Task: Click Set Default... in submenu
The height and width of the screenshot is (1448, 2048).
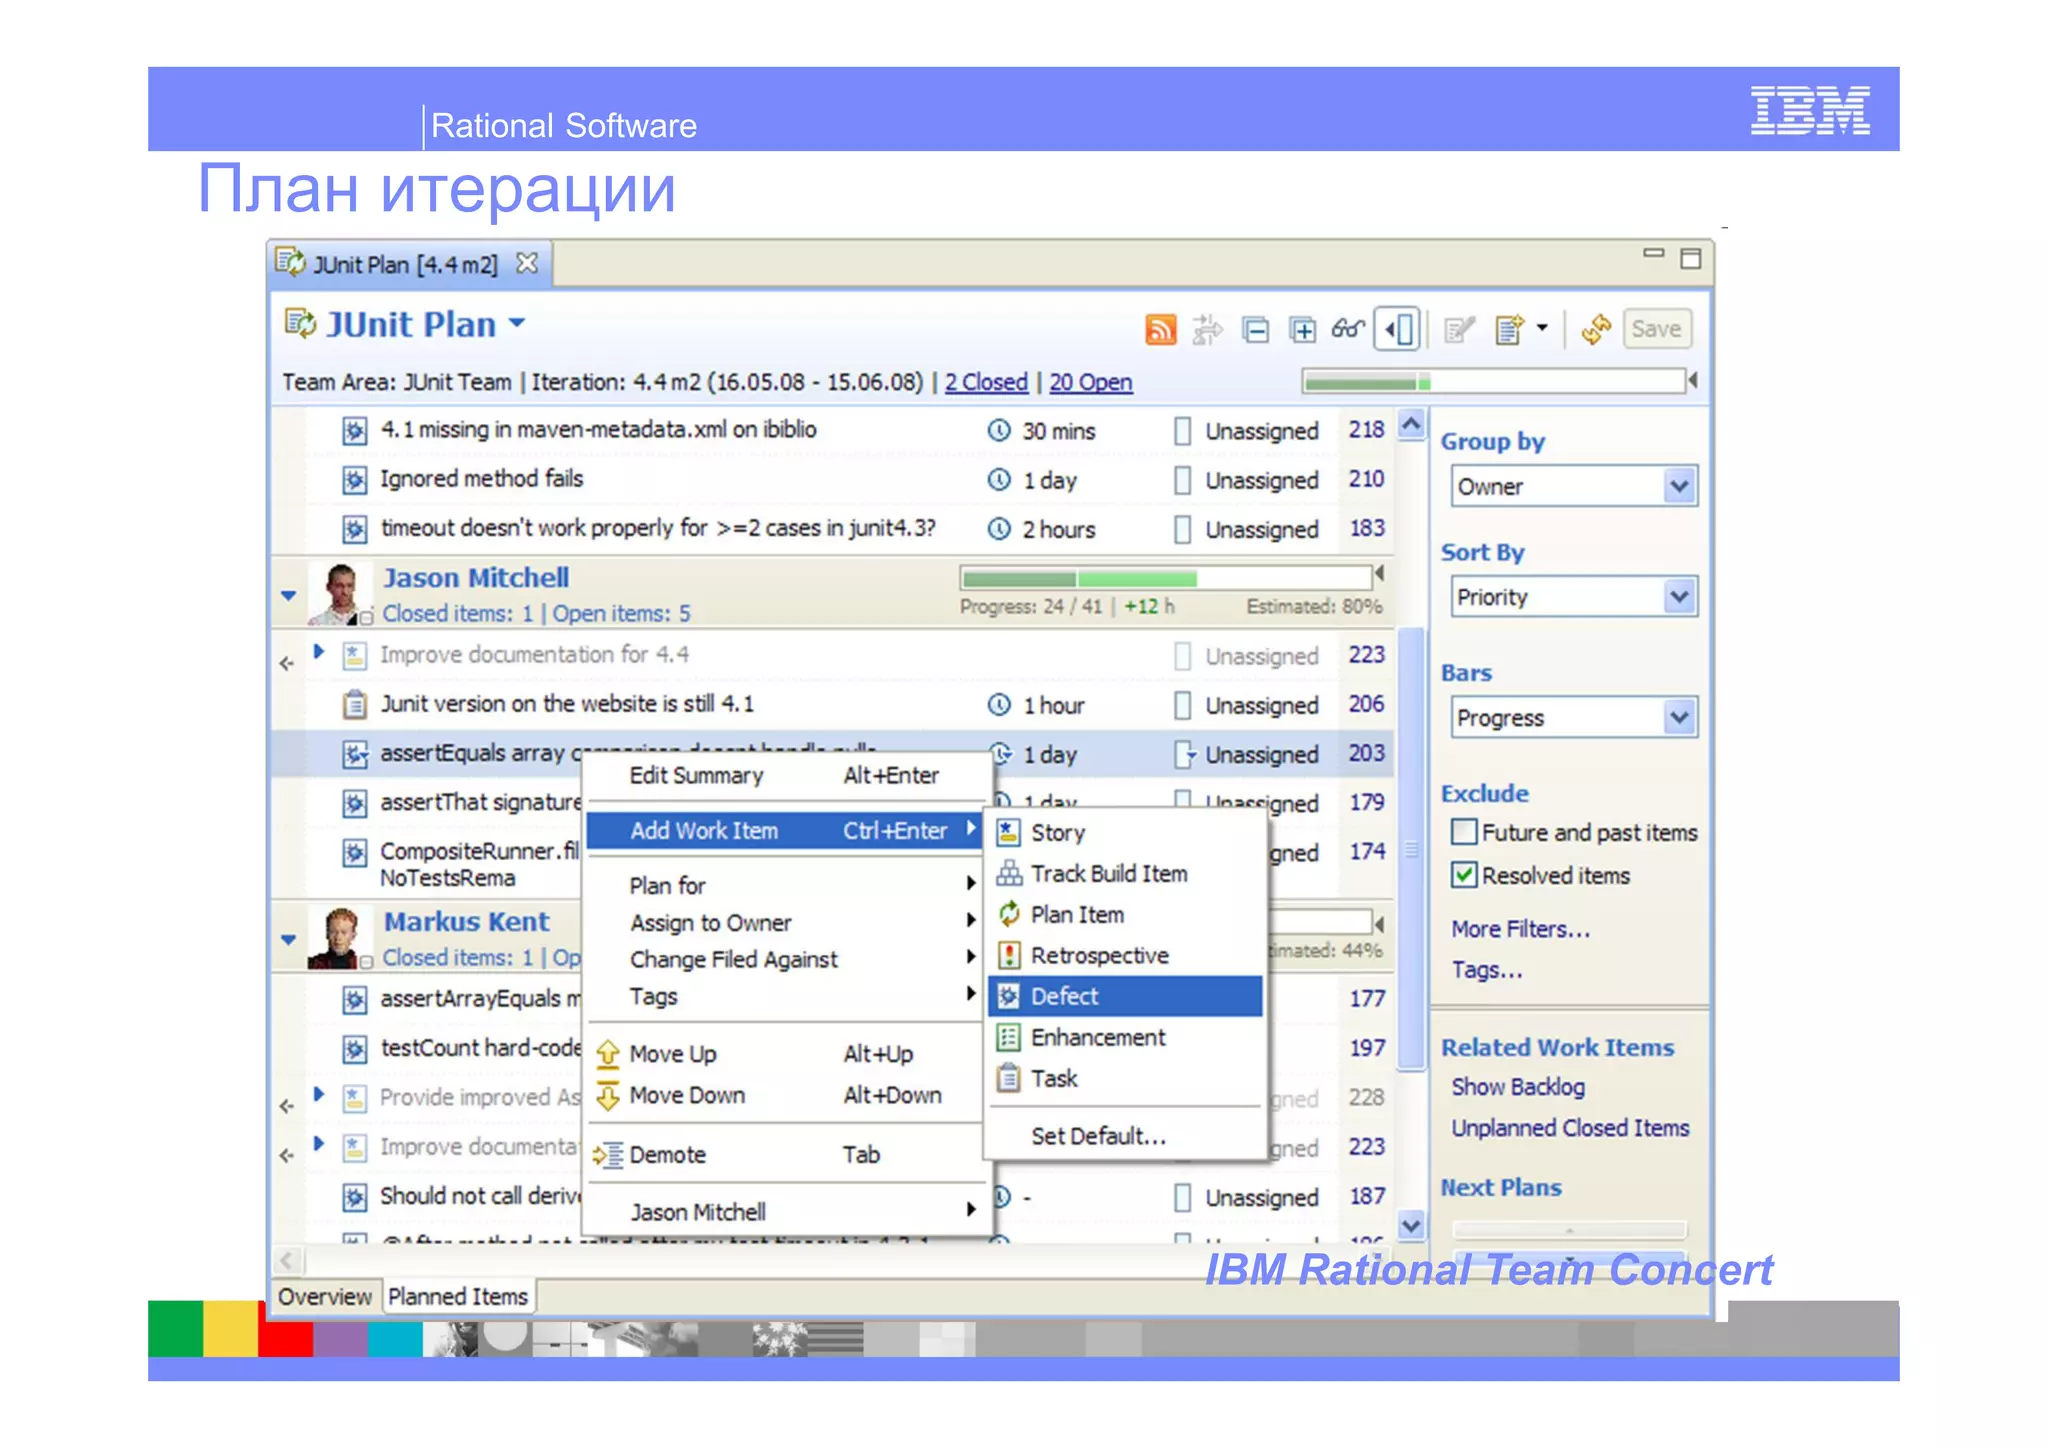Action: [x=1126, y=1136]
